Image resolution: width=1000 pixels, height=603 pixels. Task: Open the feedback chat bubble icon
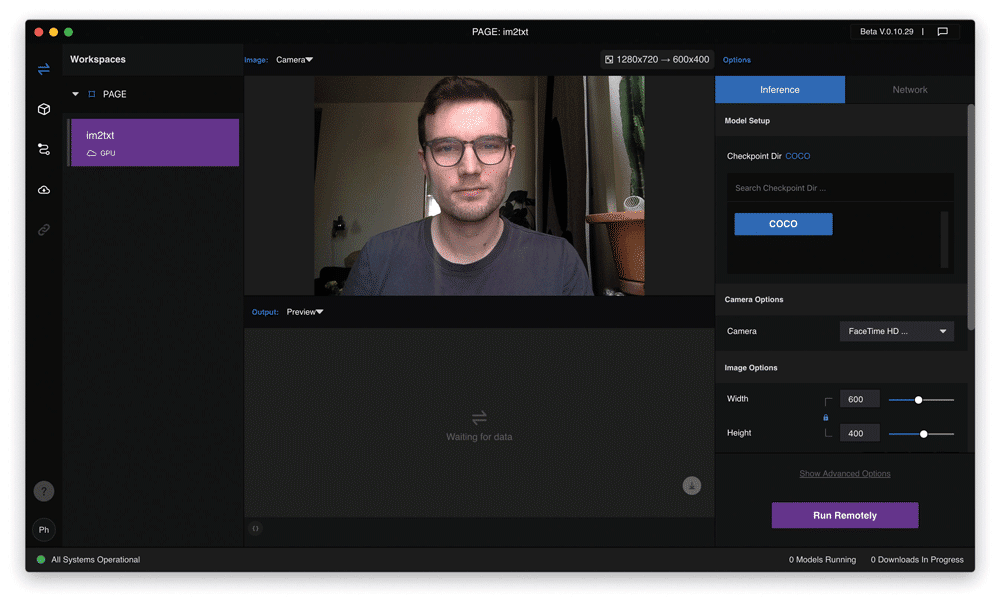point(942,32)
